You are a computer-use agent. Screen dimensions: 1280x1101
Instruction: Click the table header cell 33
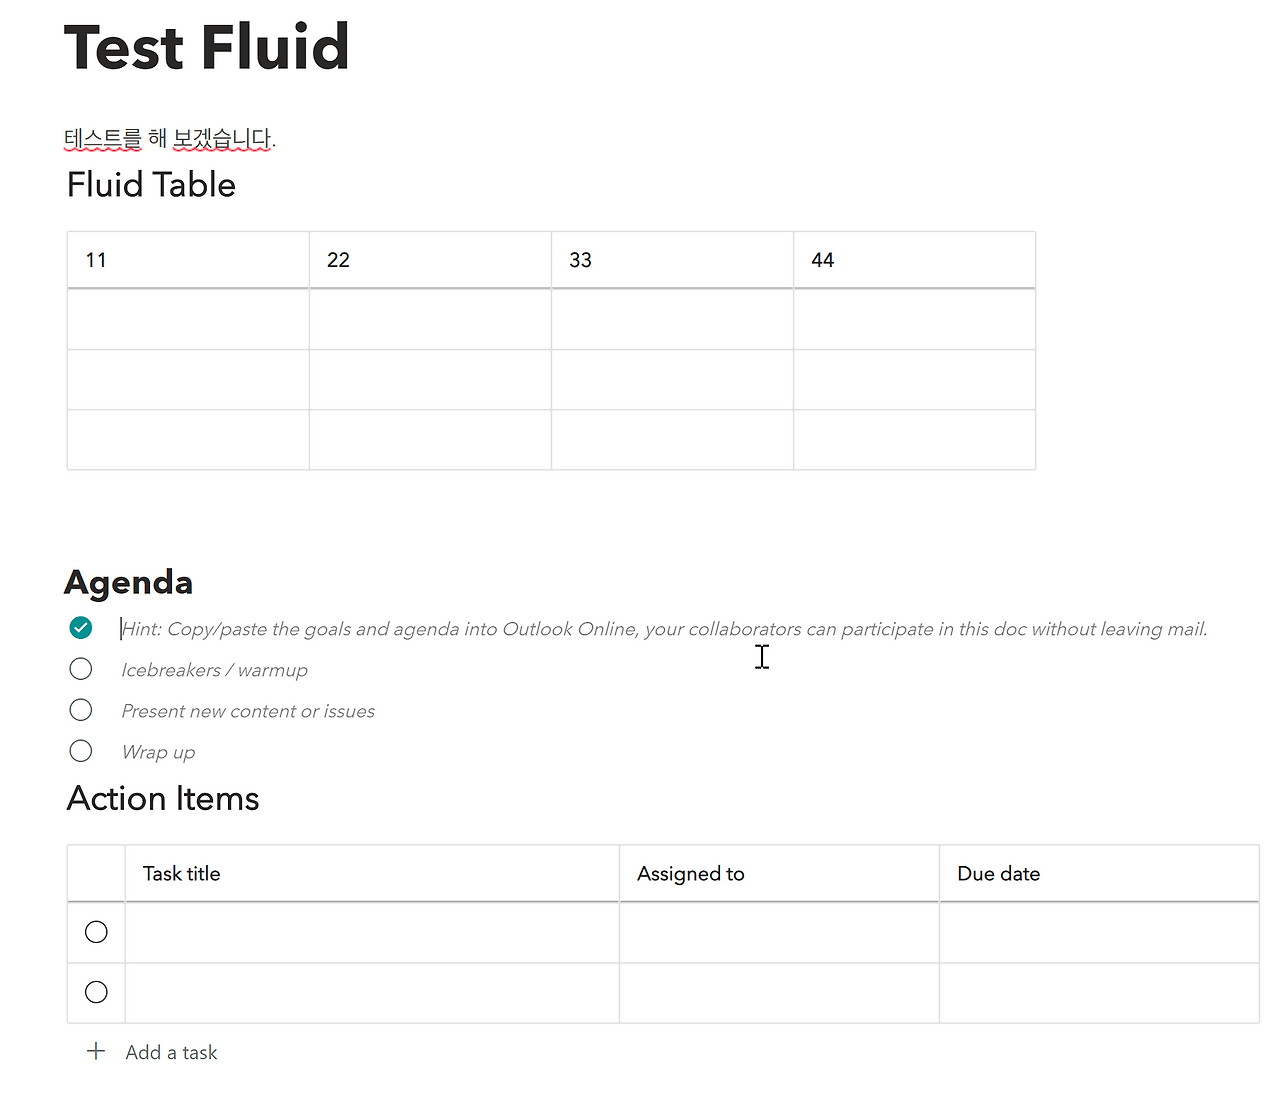point(580,260)
